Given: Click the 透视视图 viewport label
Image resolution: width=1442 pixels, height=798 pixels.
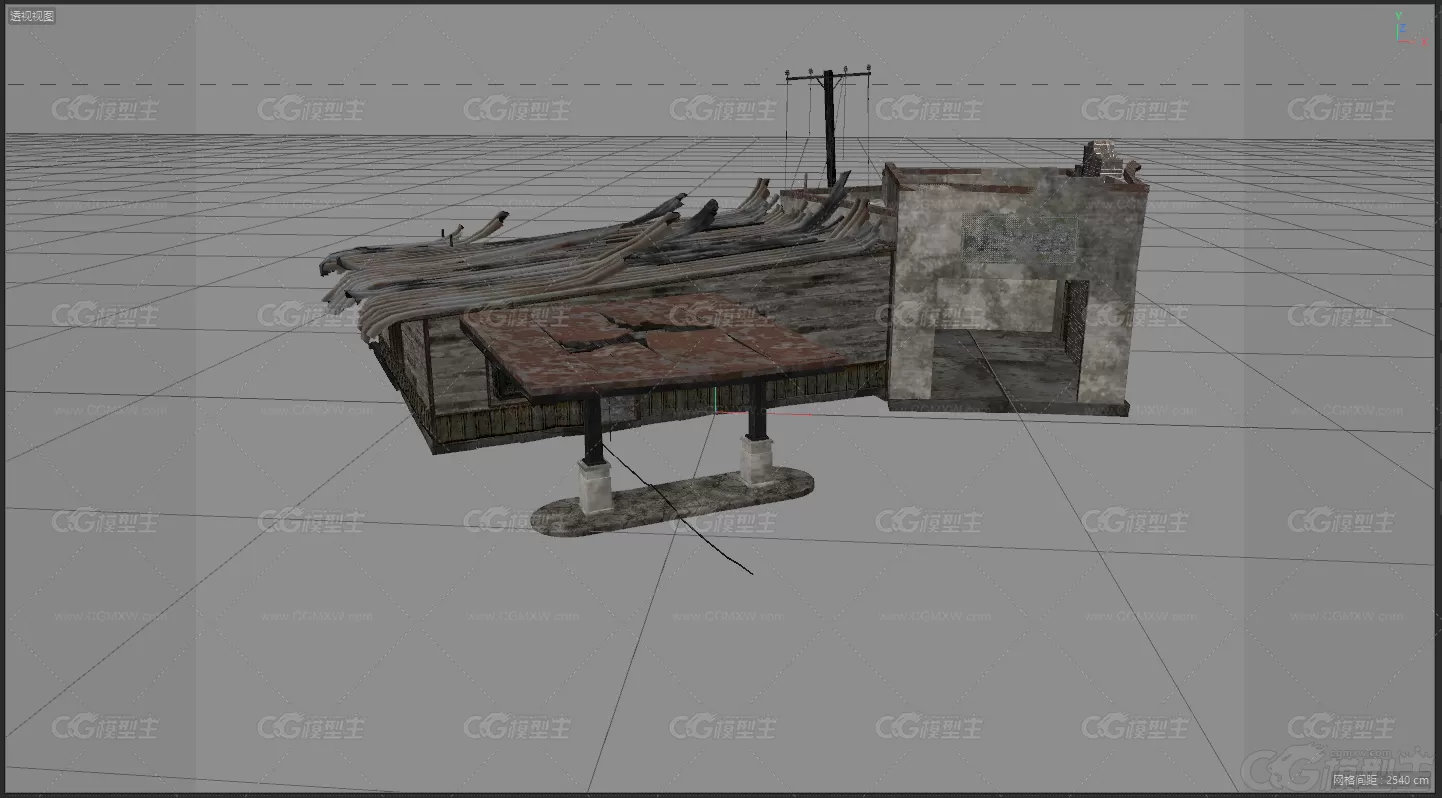Looking at the screenshot, I should tap(32, 16).
